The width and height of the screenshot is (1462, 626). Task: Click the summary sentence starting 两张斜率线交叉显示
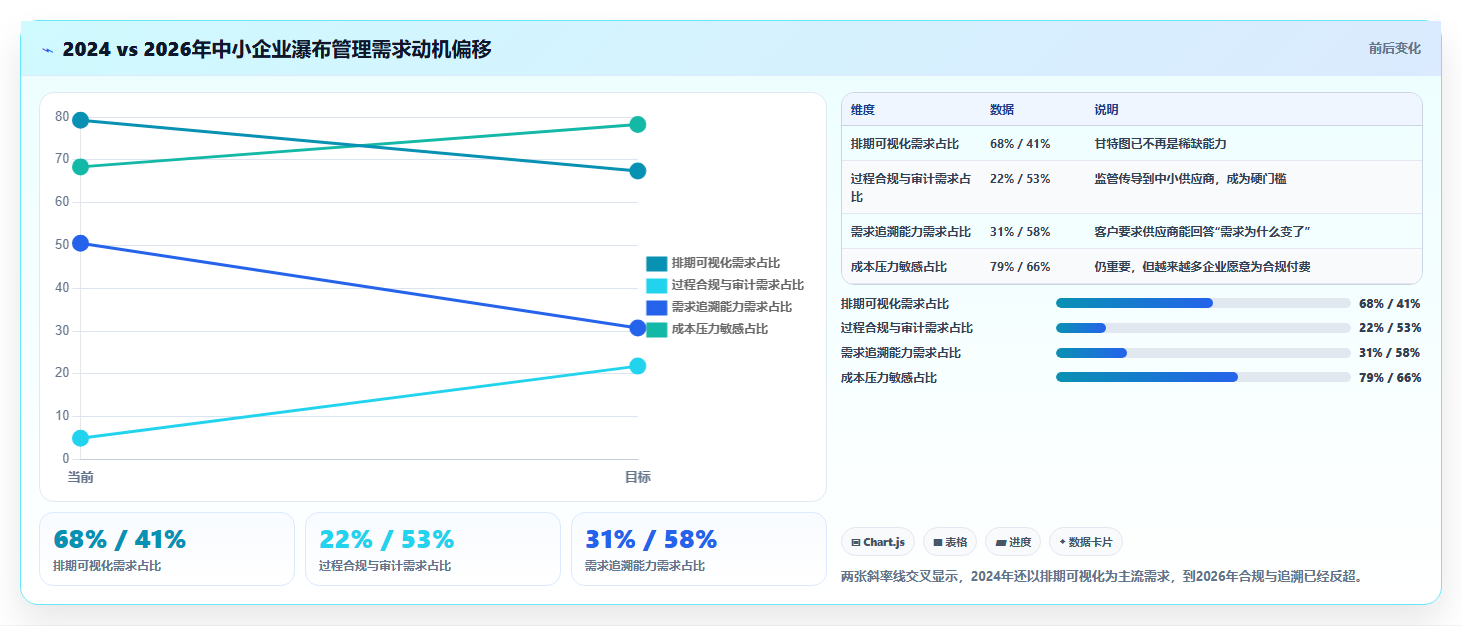coord(1104,577)
